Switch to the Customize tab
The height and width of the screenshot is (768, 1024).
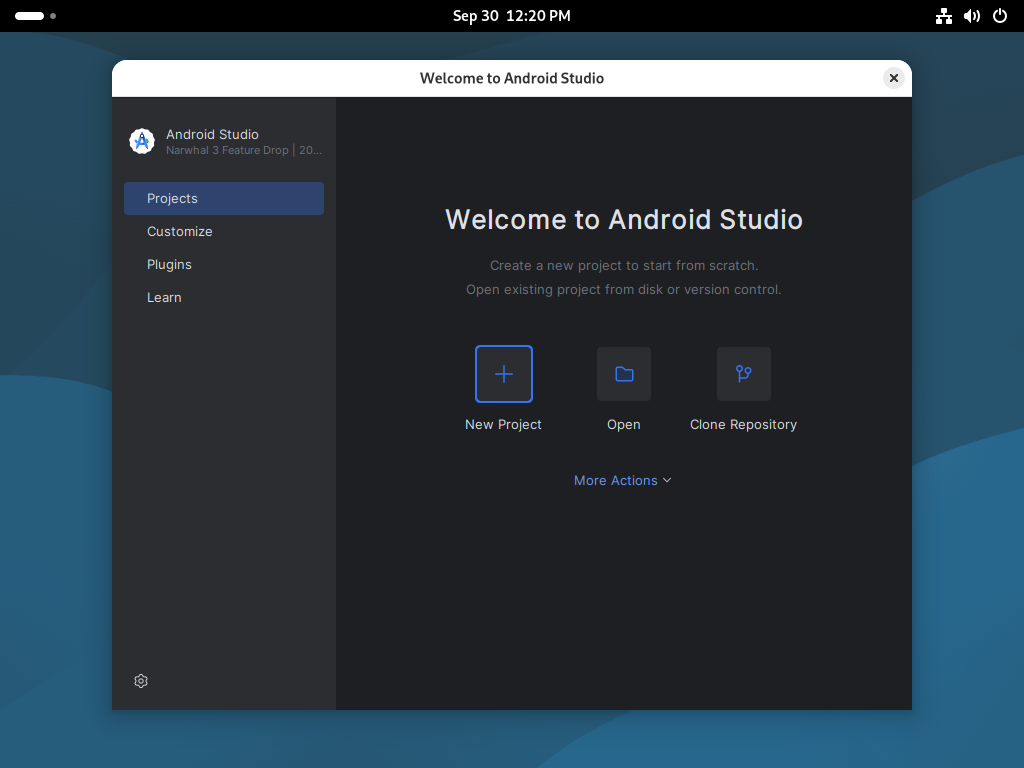[180, 231]
